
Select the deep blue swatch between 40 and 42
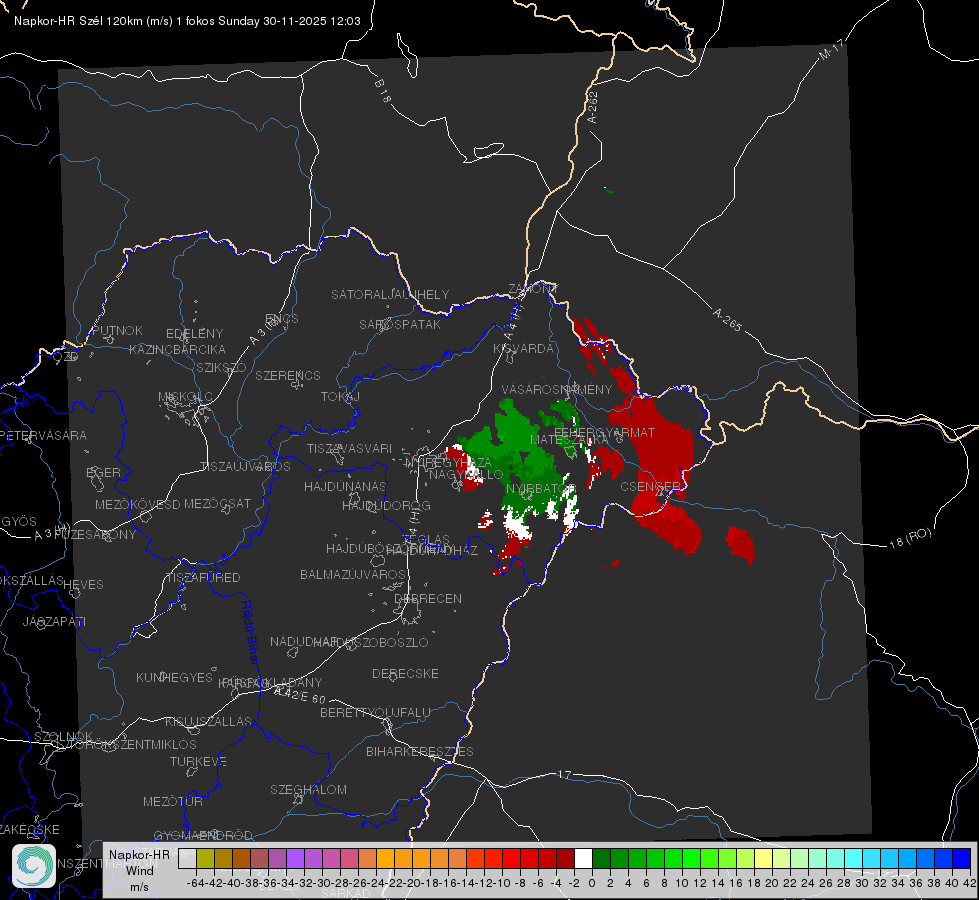pyautogui.click(x=962, y=859)
